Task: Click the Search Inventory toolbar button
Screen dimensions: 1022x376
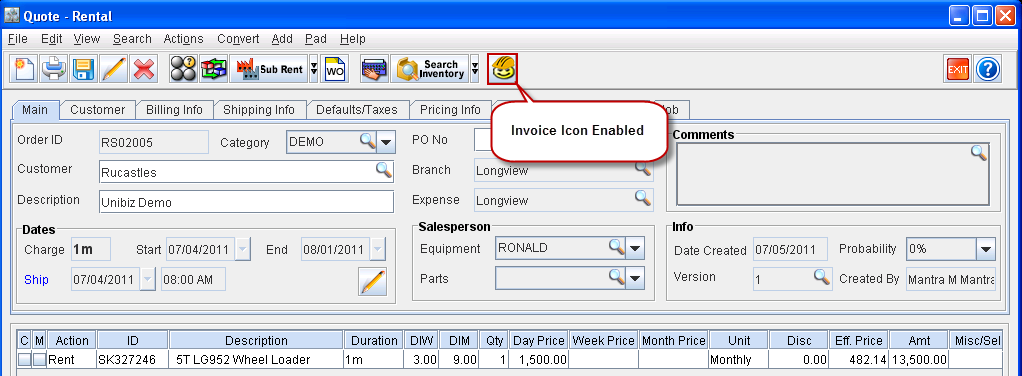Action: point(430,68)
